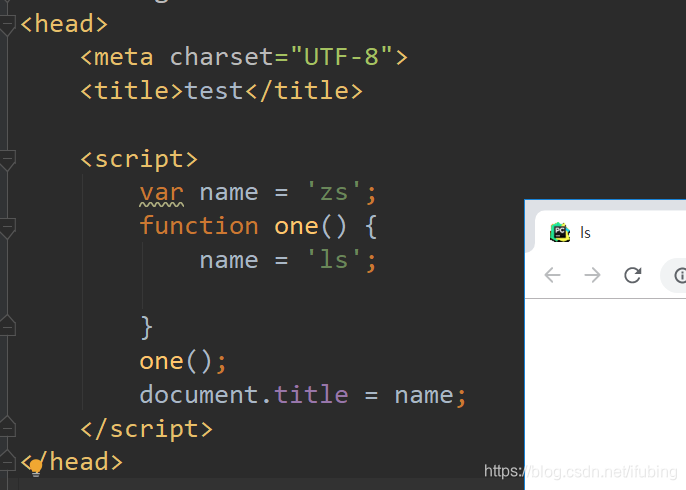Click the closing head tag text
The height and width of the screenshot is (490, 686).
[72, 462]
